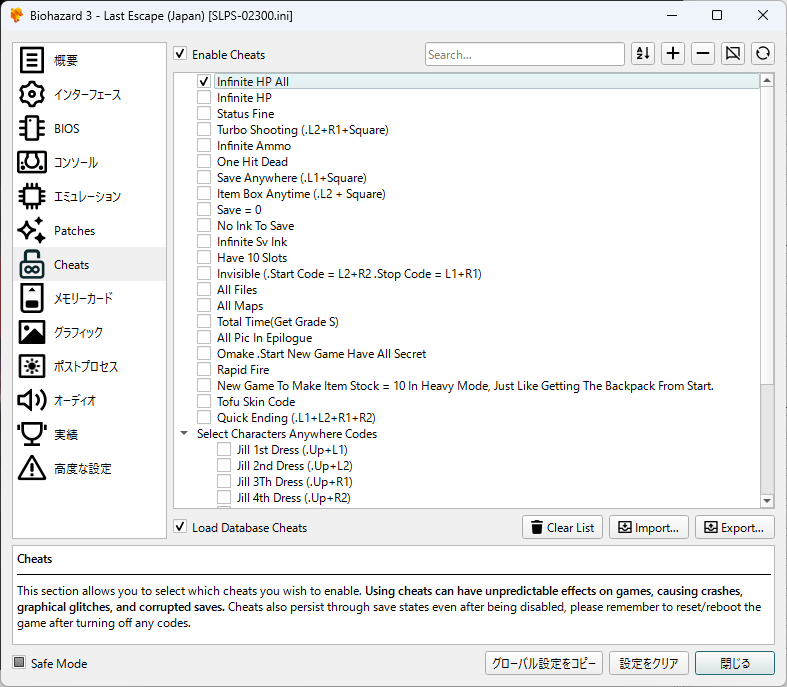Open the Patches sparkle icon section
The width and height of the screenshot is (787, 687).
tap(32, 231)
